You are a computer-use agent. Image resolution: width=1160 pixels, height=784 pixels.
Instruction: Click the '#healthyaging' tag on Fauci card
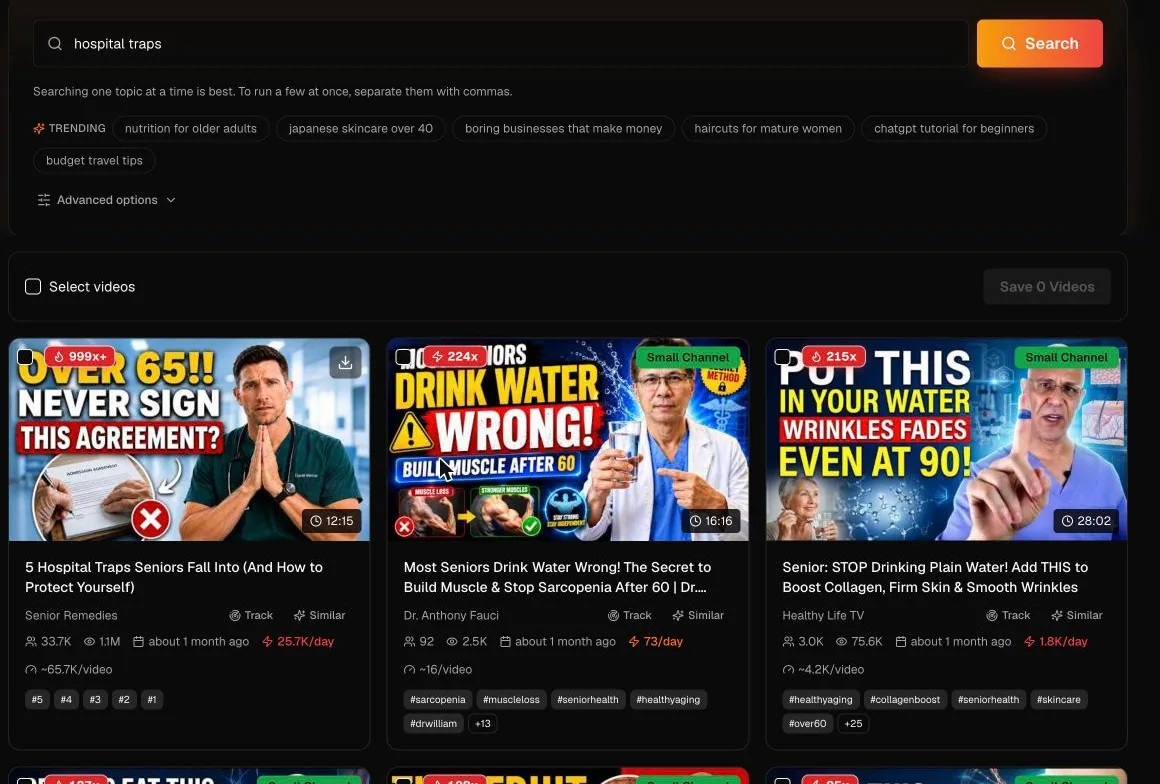click(668, 700)
